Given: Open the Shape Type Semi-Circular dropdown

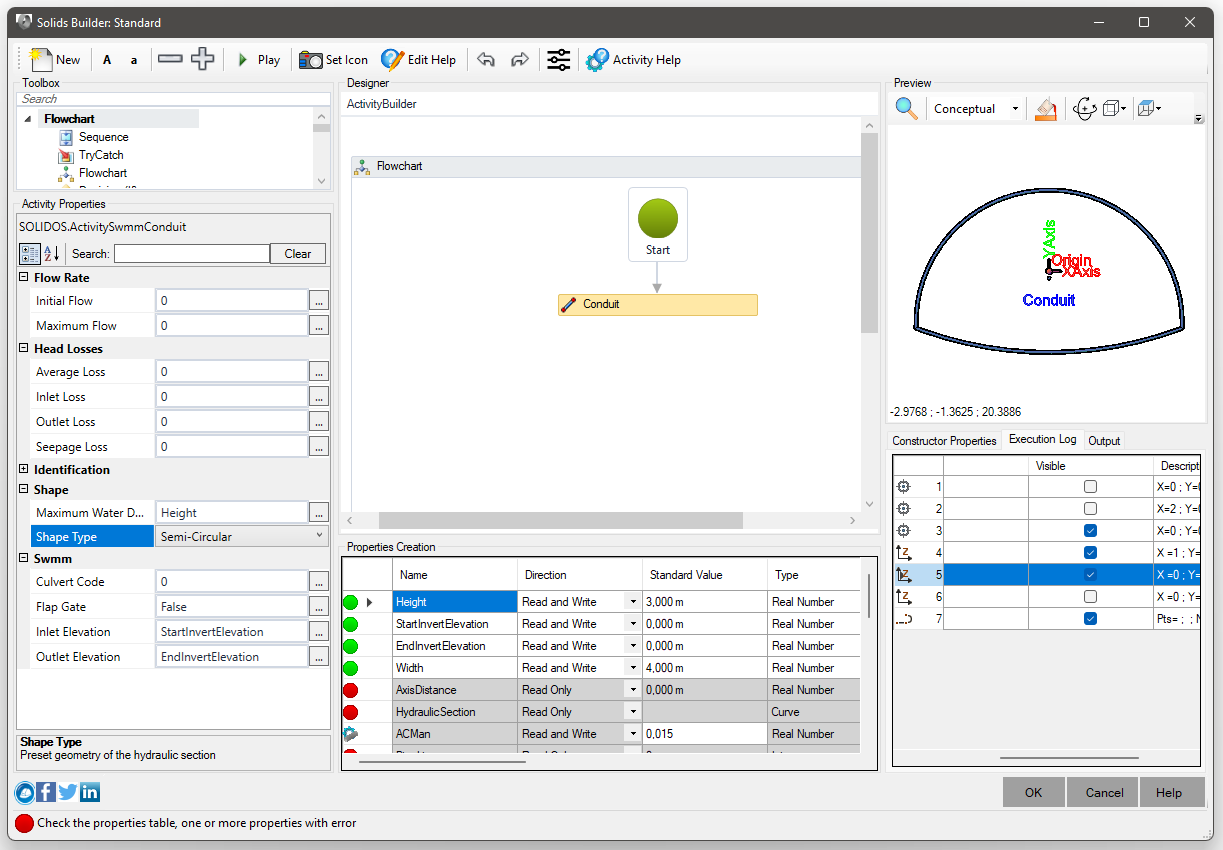Looking at the screenshot, I should click(x=320, y=536).
